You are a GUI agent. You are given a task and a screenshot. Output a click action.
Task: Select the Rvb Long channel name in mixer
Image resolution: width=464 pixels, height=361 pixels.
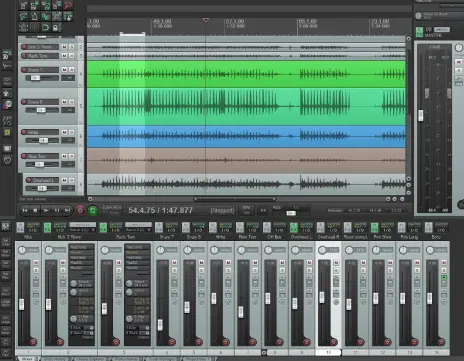pos(409,237)
